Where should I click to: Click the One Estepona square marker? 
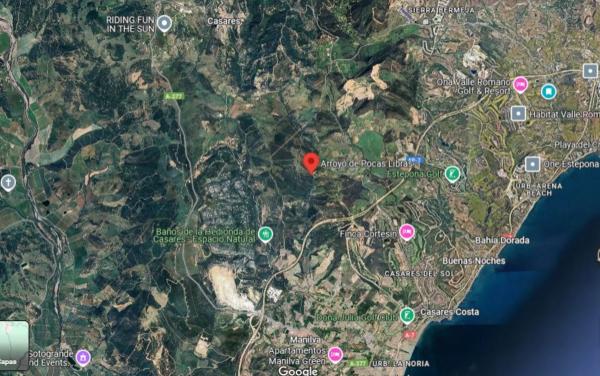click(532, 164)
